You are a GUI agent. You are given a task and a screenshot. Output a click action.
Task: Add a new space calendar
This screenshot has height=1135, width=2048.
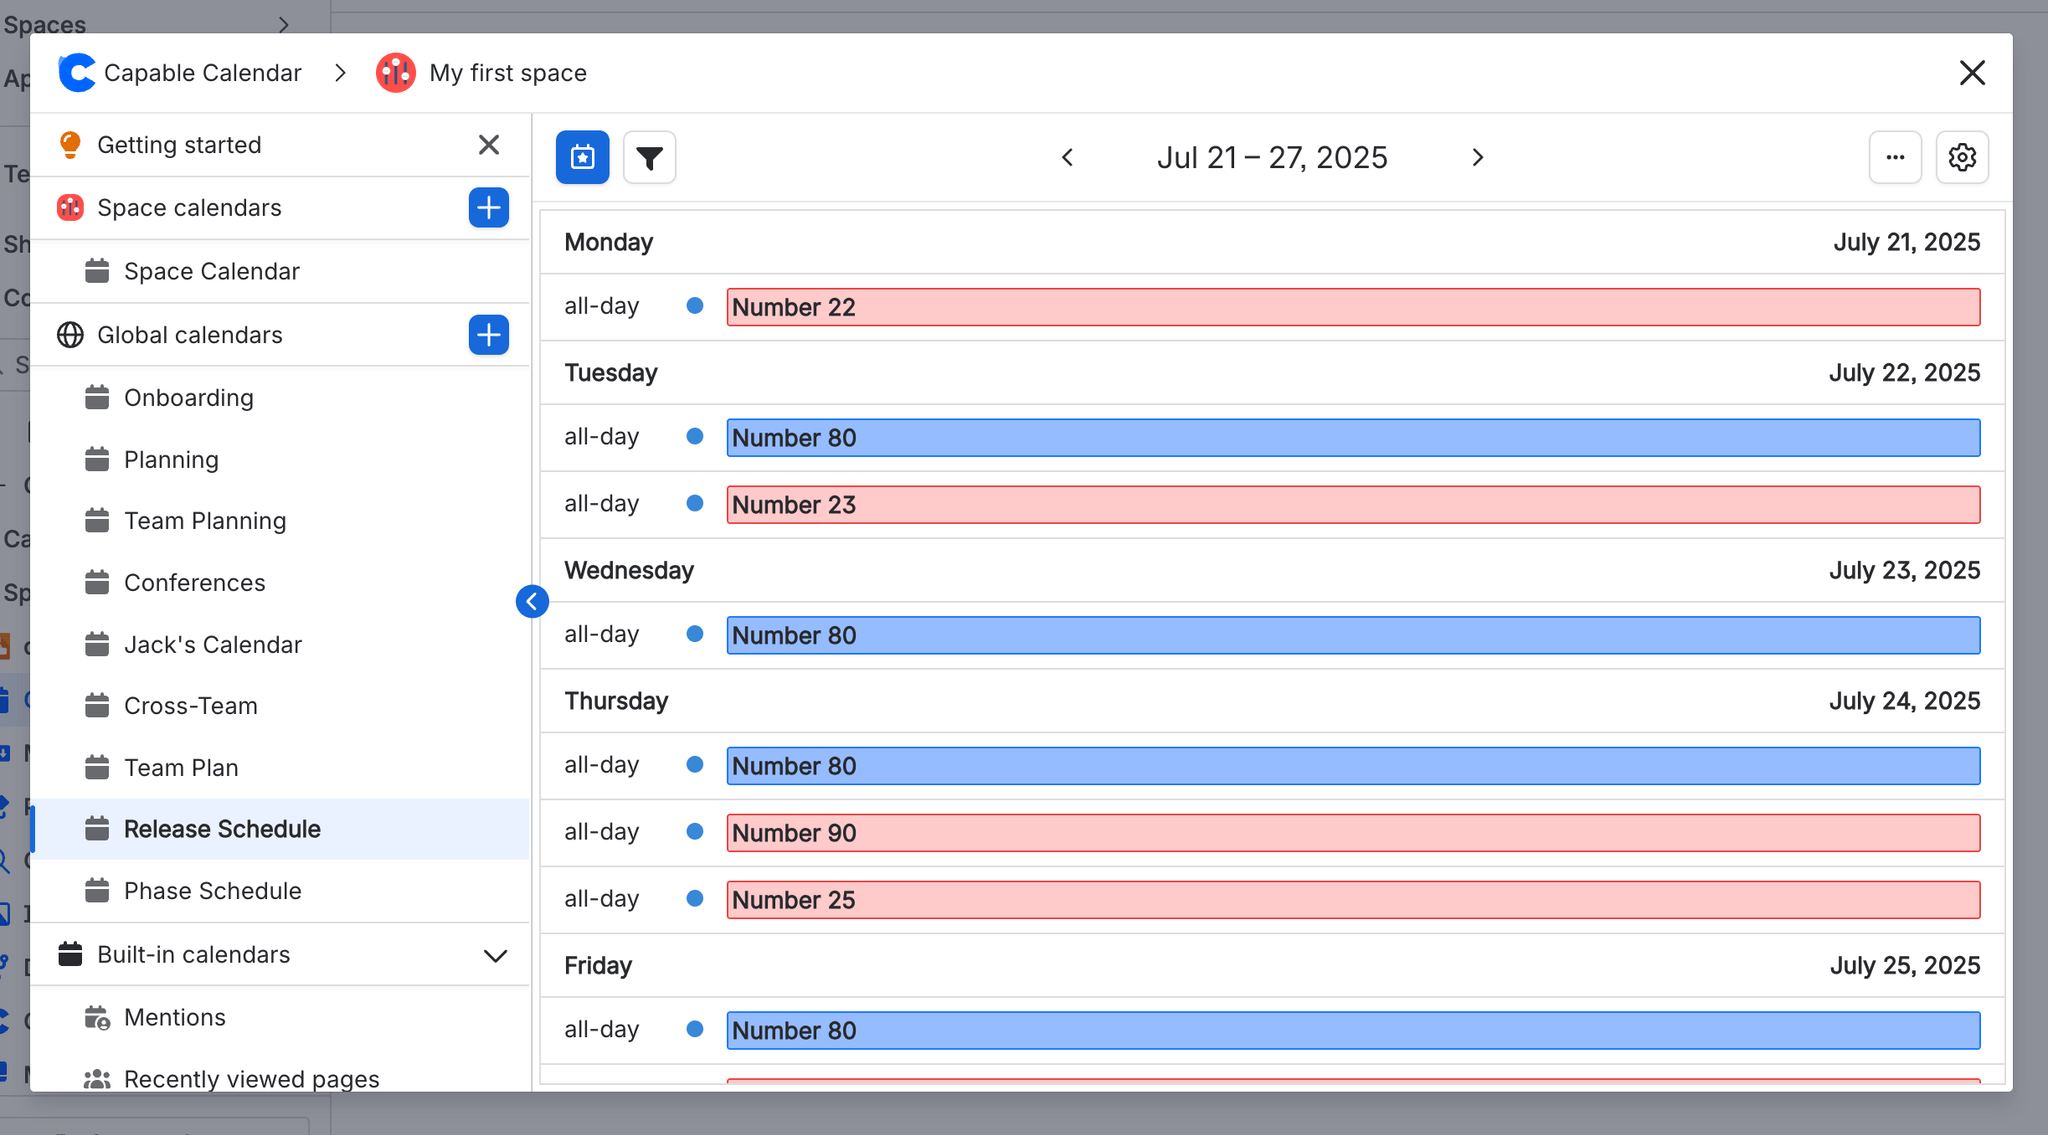tap(488, 208)
